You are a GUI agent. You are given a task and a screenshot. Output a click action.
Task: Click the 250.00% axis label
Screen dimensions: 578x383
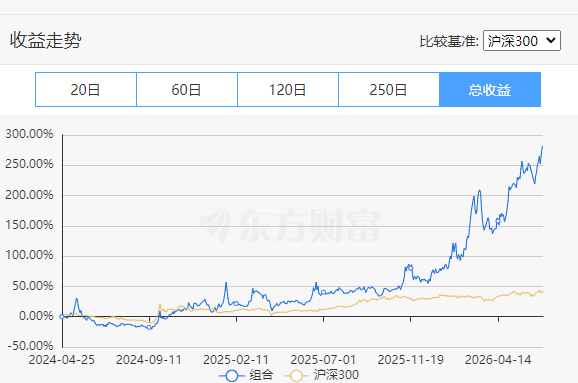tap(29, 164)
